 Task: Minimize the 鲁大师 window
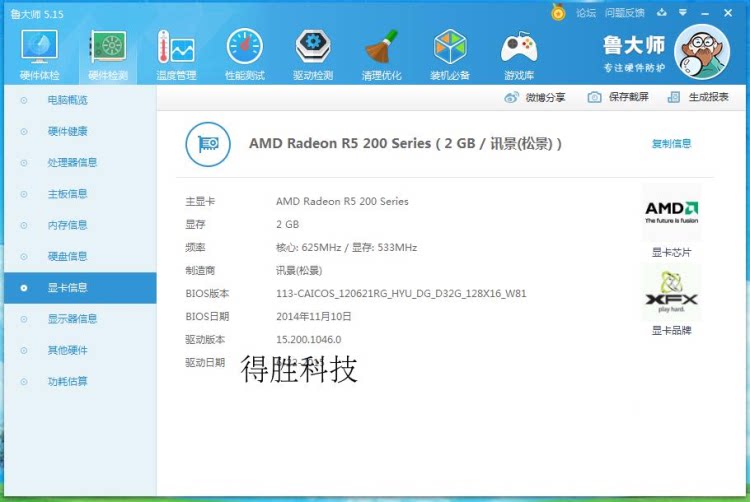(705, 13)
